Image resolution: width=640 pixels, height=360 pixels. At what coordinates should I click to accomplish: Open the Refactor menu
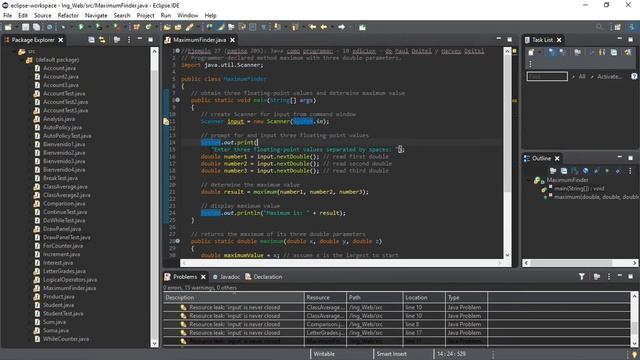[68, 16]
